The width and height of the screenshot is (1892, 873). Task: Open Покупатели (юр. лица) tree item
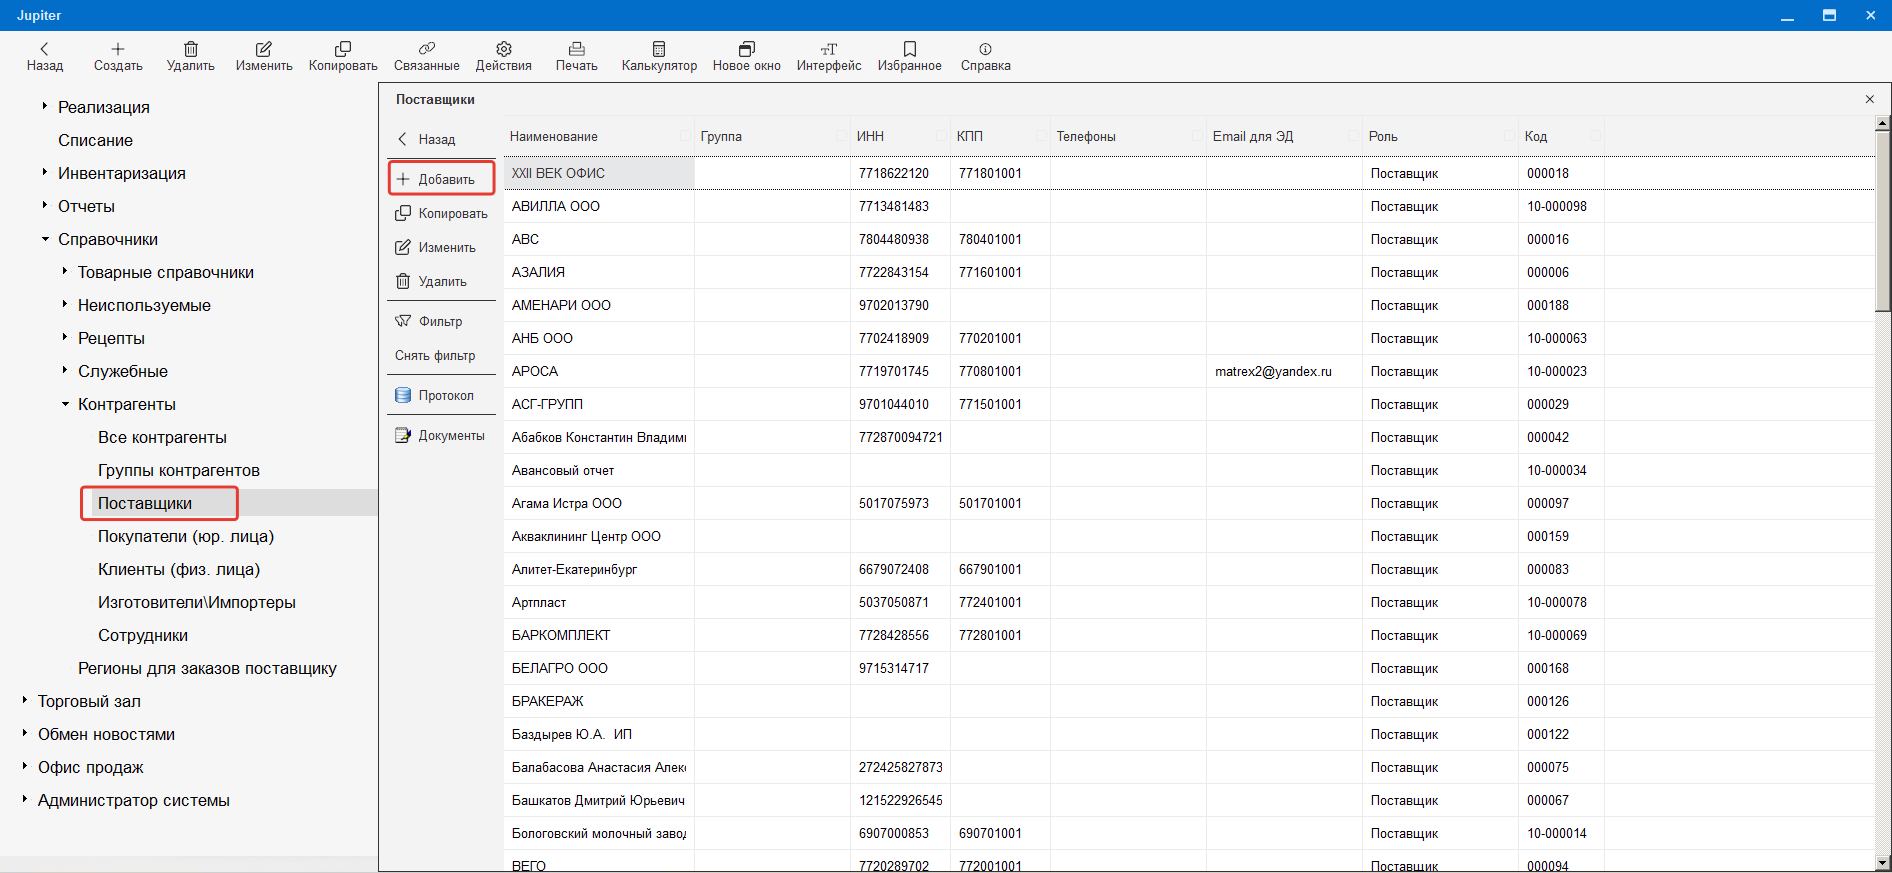point(186,536)
